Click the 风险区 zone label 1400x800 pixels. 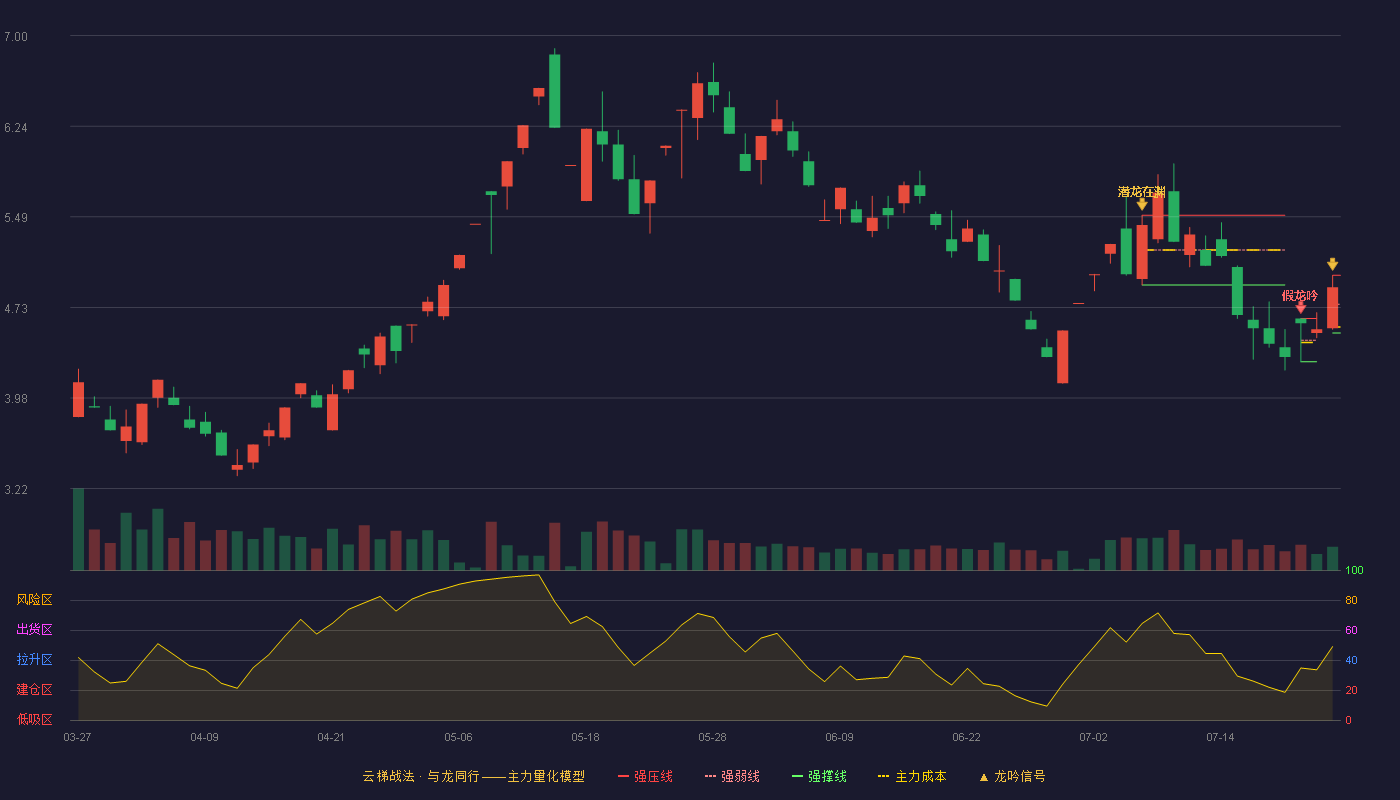pos(35,600)
